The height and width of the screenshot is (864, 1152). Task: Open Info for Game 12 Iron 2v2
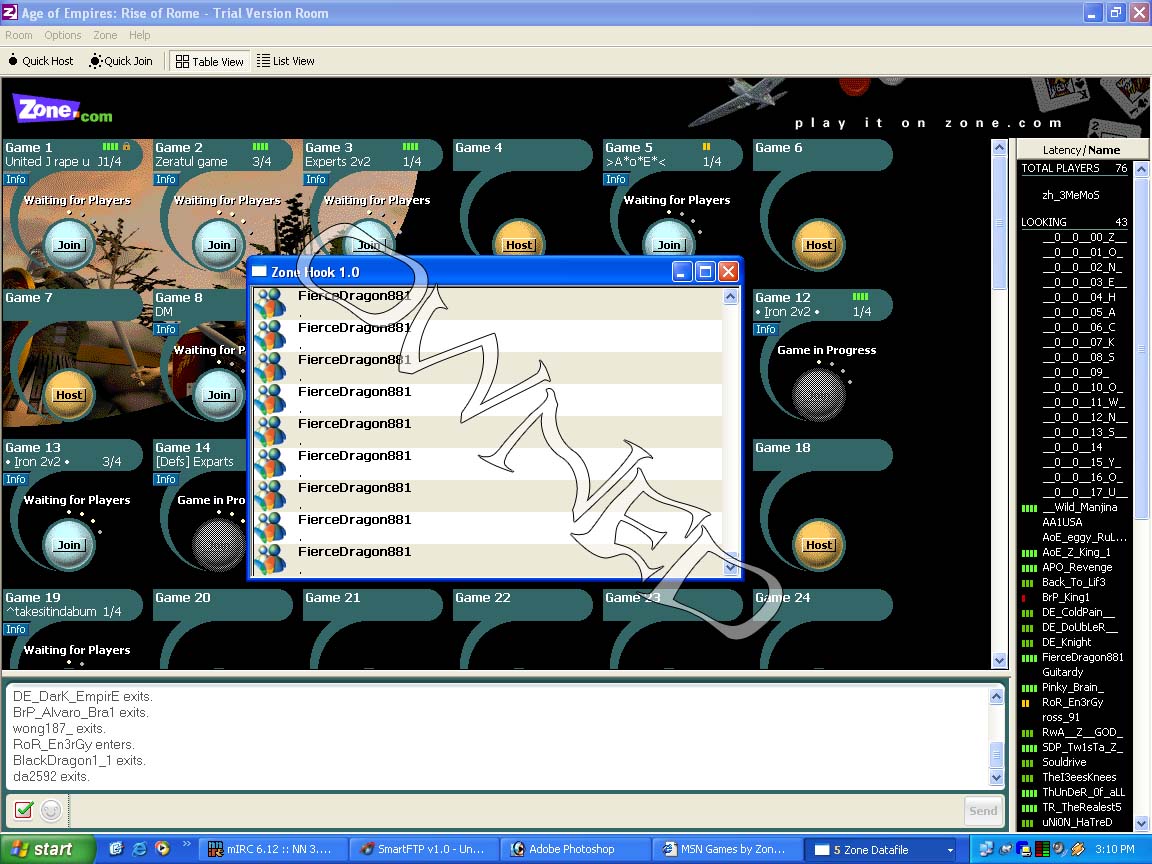[765, 329]
